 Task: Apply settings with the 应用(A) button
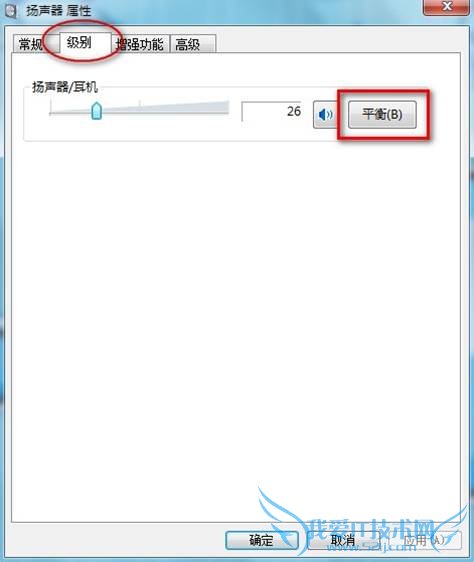[425, 540]
